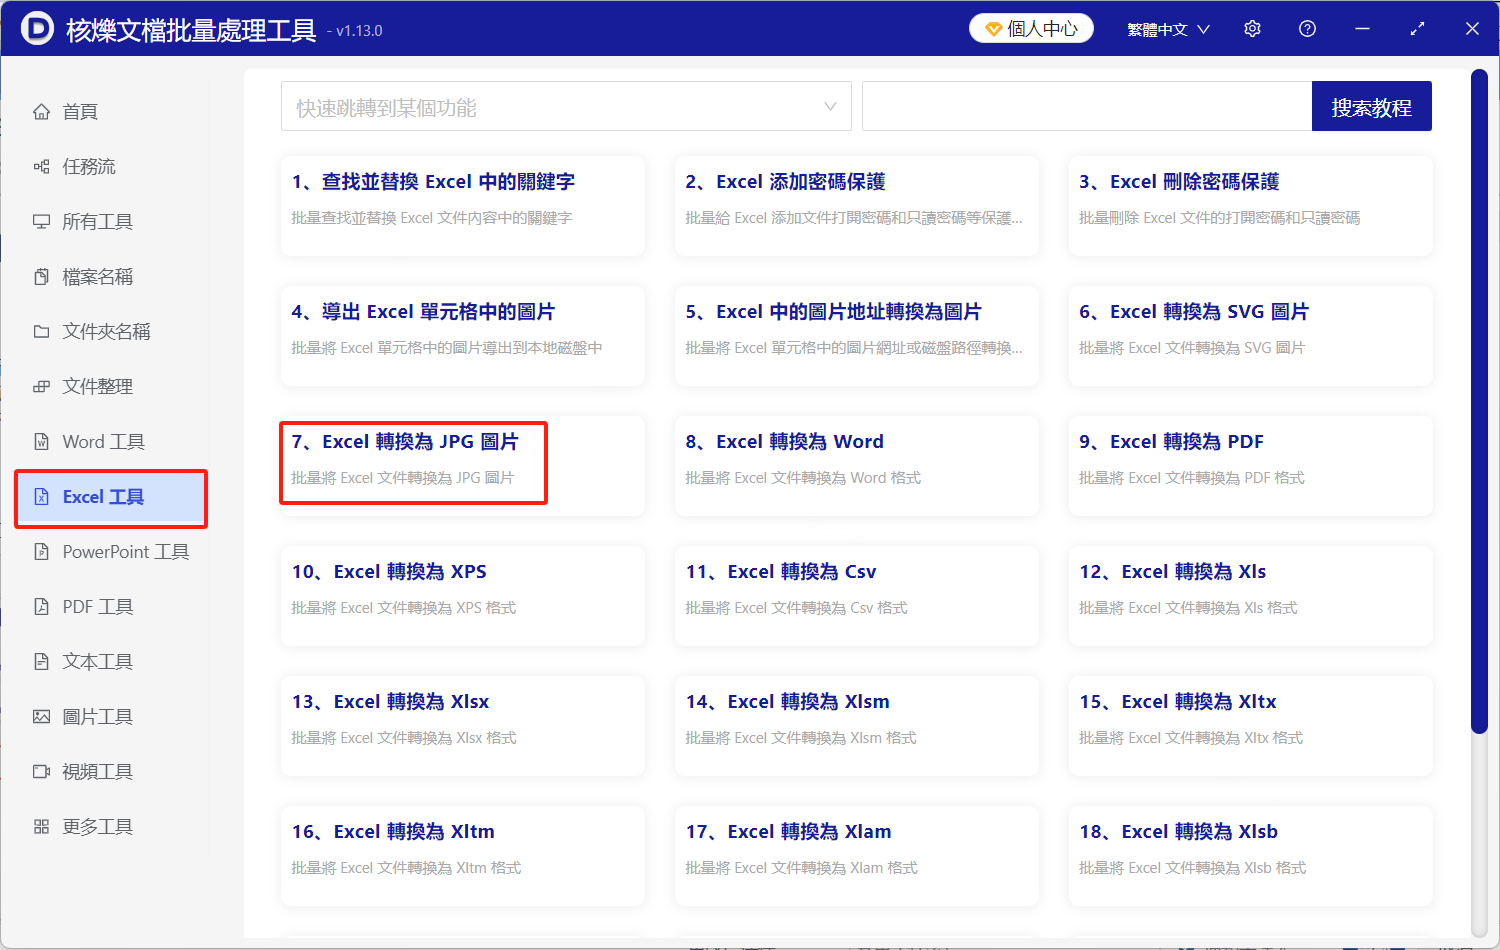Open Excel 添加密碼保護 tool

(857, 206)
